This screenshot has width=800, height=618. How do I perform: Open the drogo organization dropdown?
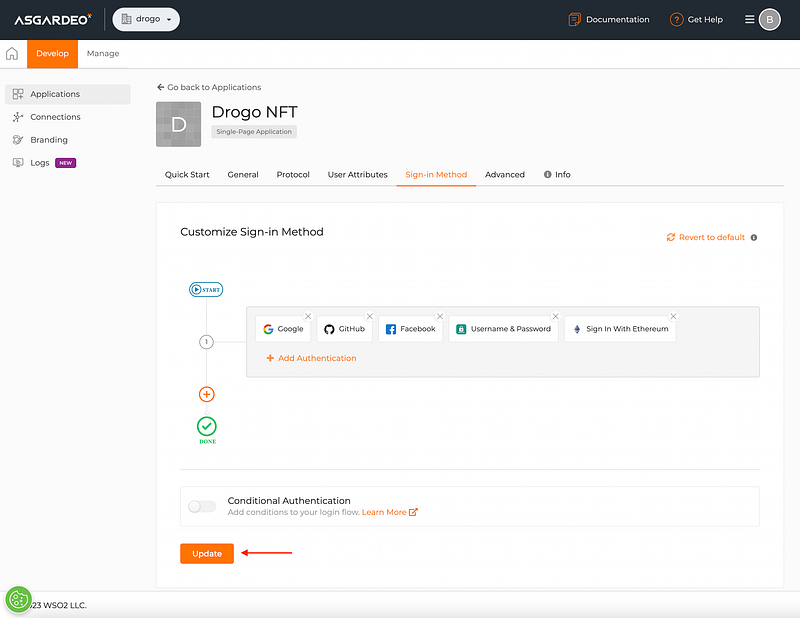point(146,19)
